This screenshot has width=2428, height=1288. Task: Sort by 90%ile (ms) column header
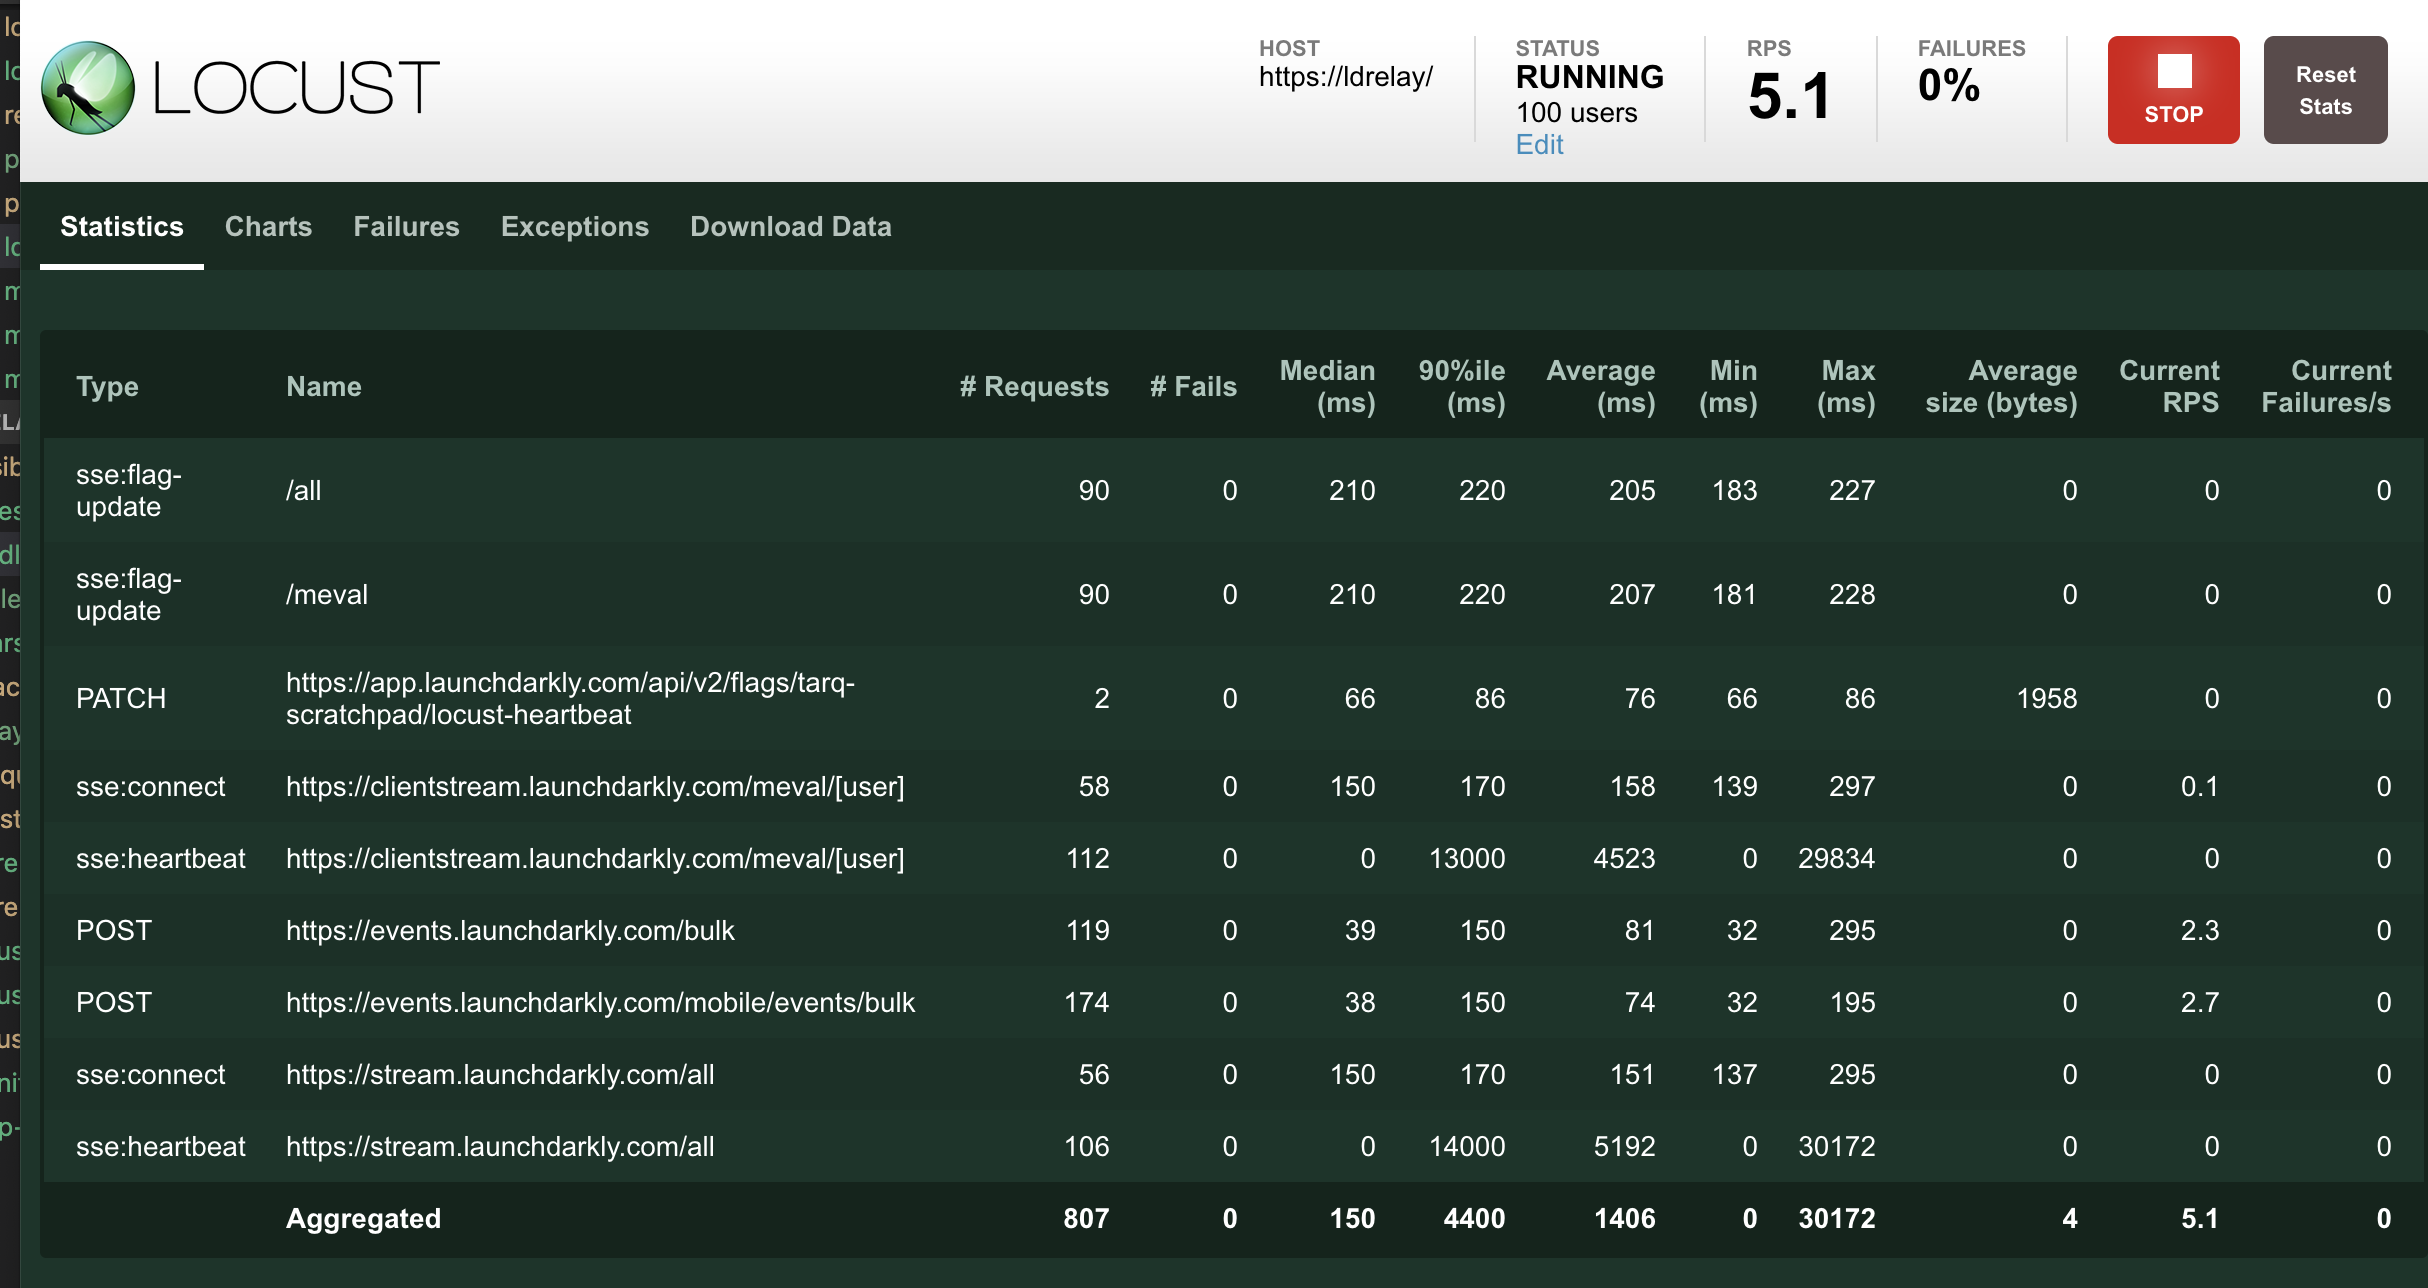click(1462, 387)
